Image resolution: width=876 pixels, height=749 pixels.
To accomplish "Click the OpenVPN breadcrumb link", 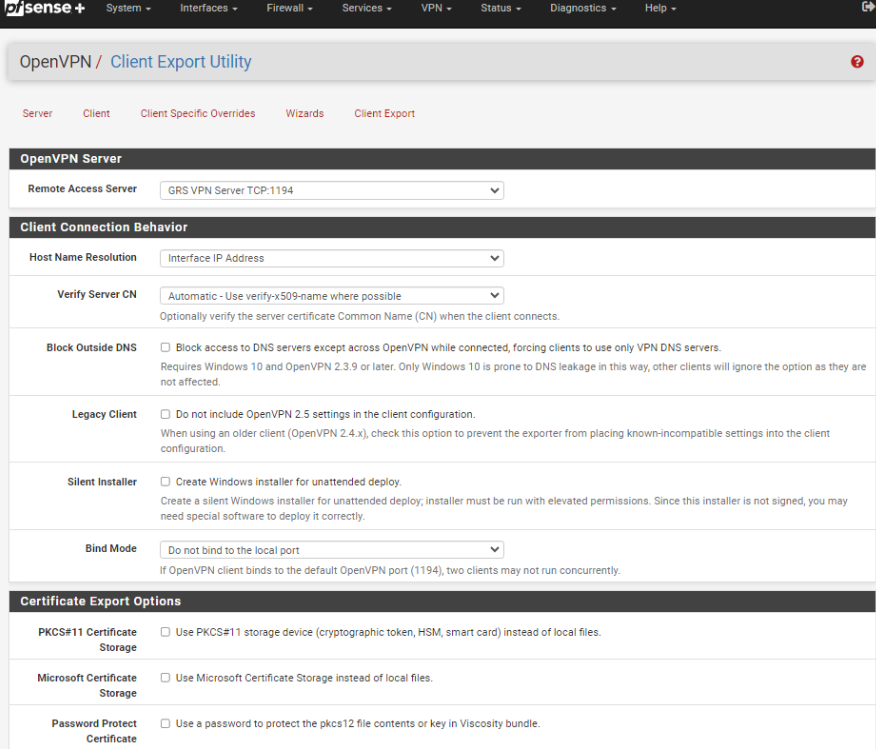I will 55,61.
